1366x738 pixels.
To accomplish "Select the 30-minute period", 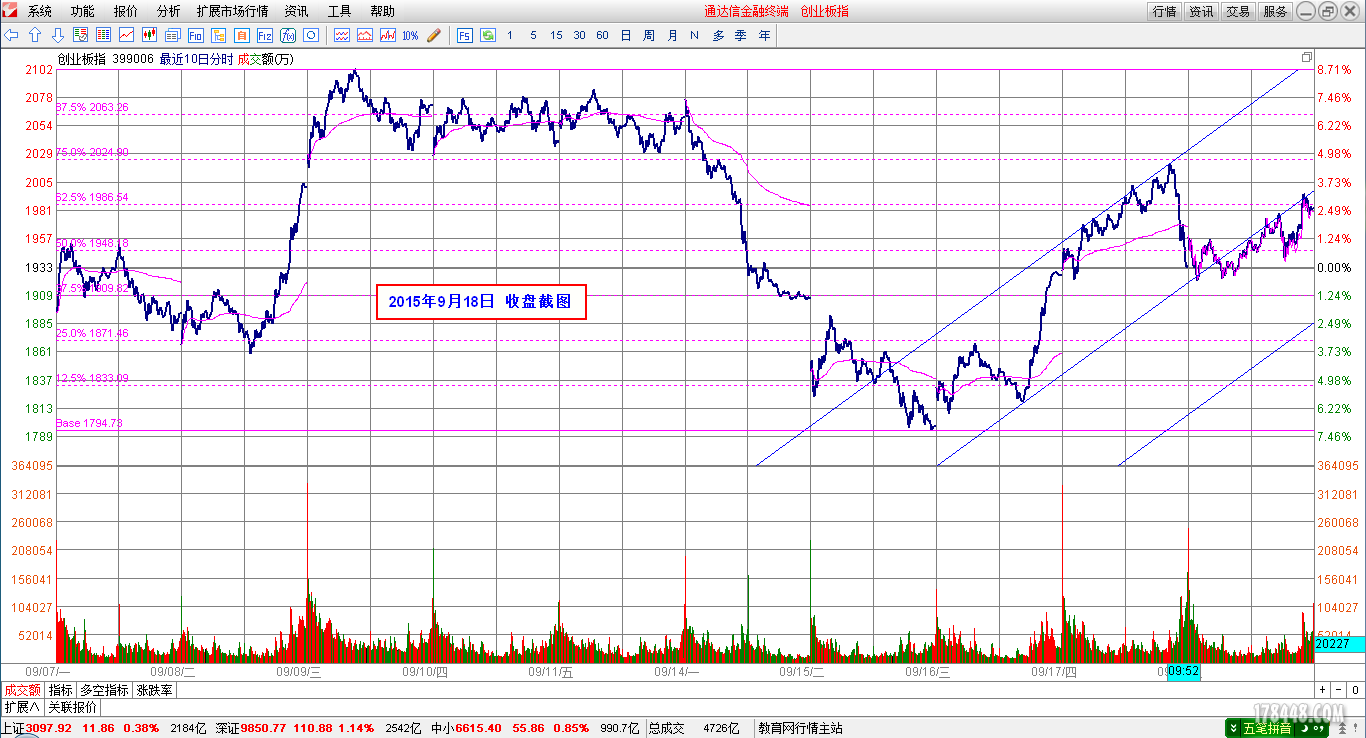I will pyautogui.click(x=579, y=35).
